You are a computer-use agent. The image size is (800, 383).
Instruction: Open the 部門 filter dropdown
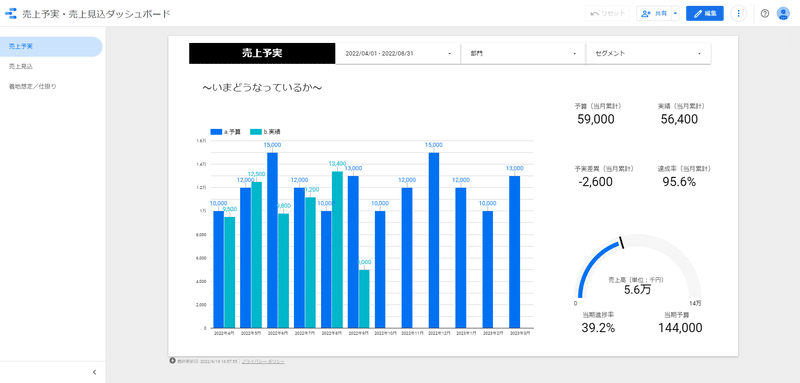523,54
